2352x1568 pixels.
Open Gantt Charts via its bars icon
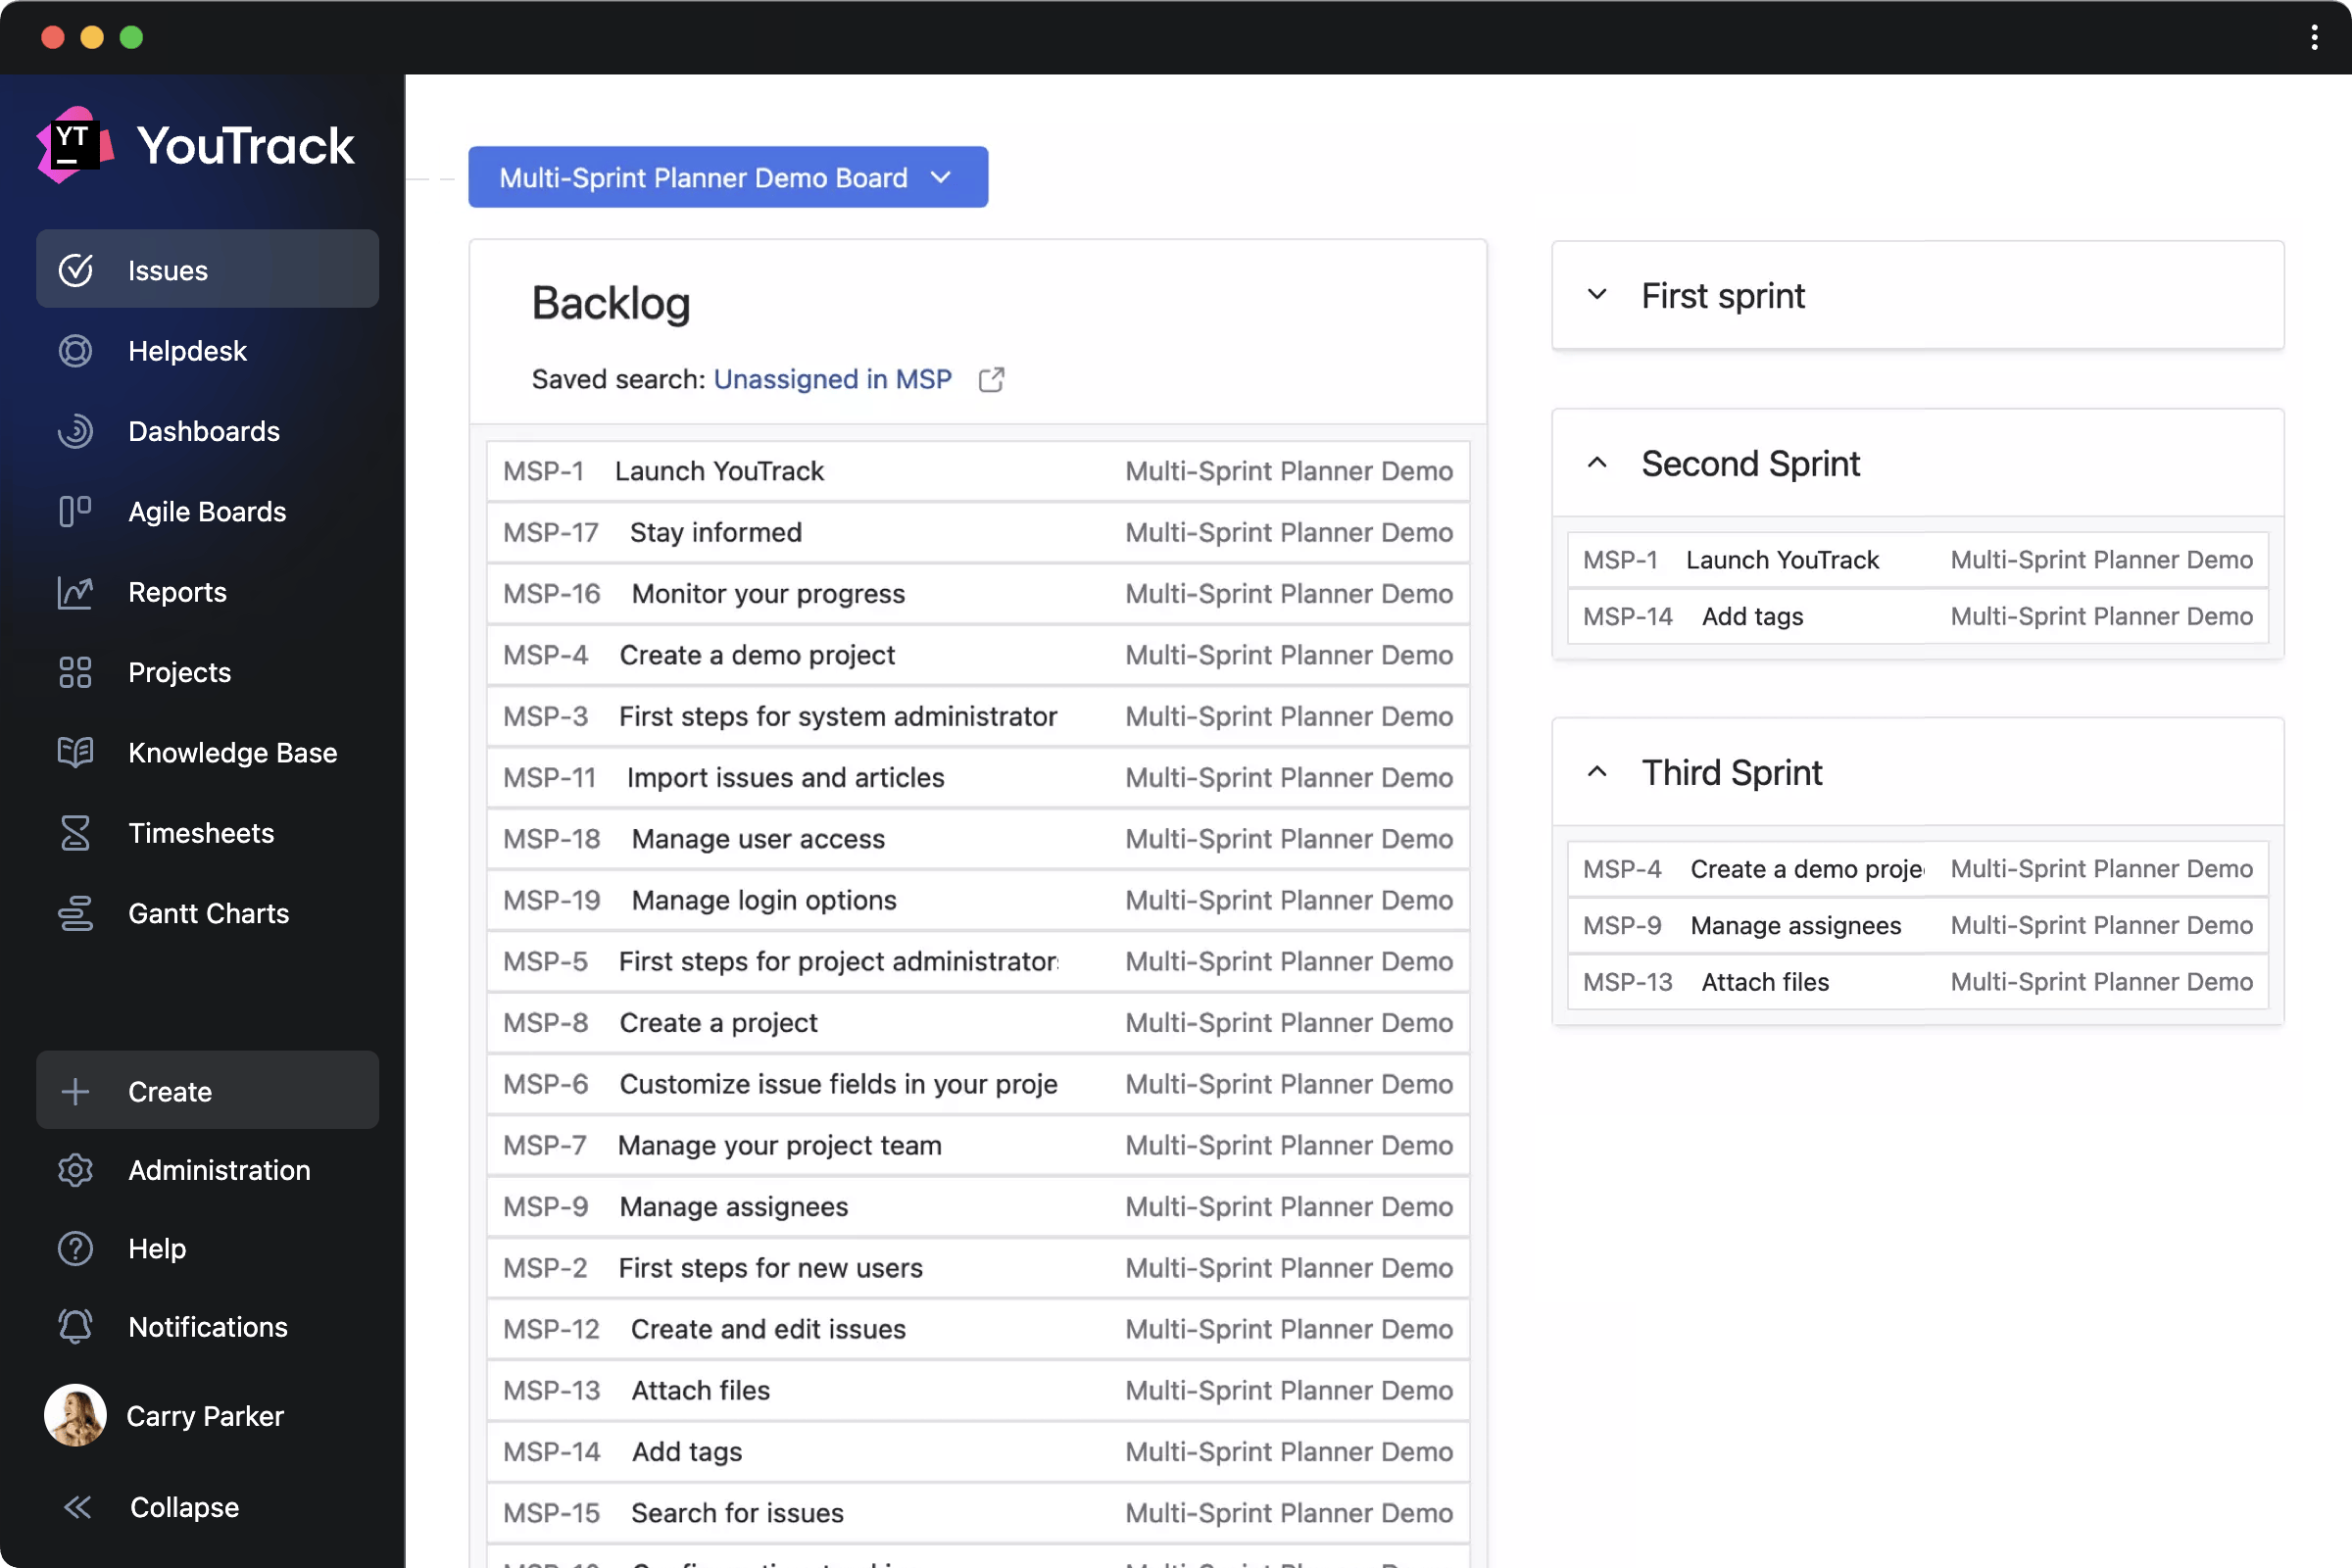pyautogui.click(x=75, y=913)
